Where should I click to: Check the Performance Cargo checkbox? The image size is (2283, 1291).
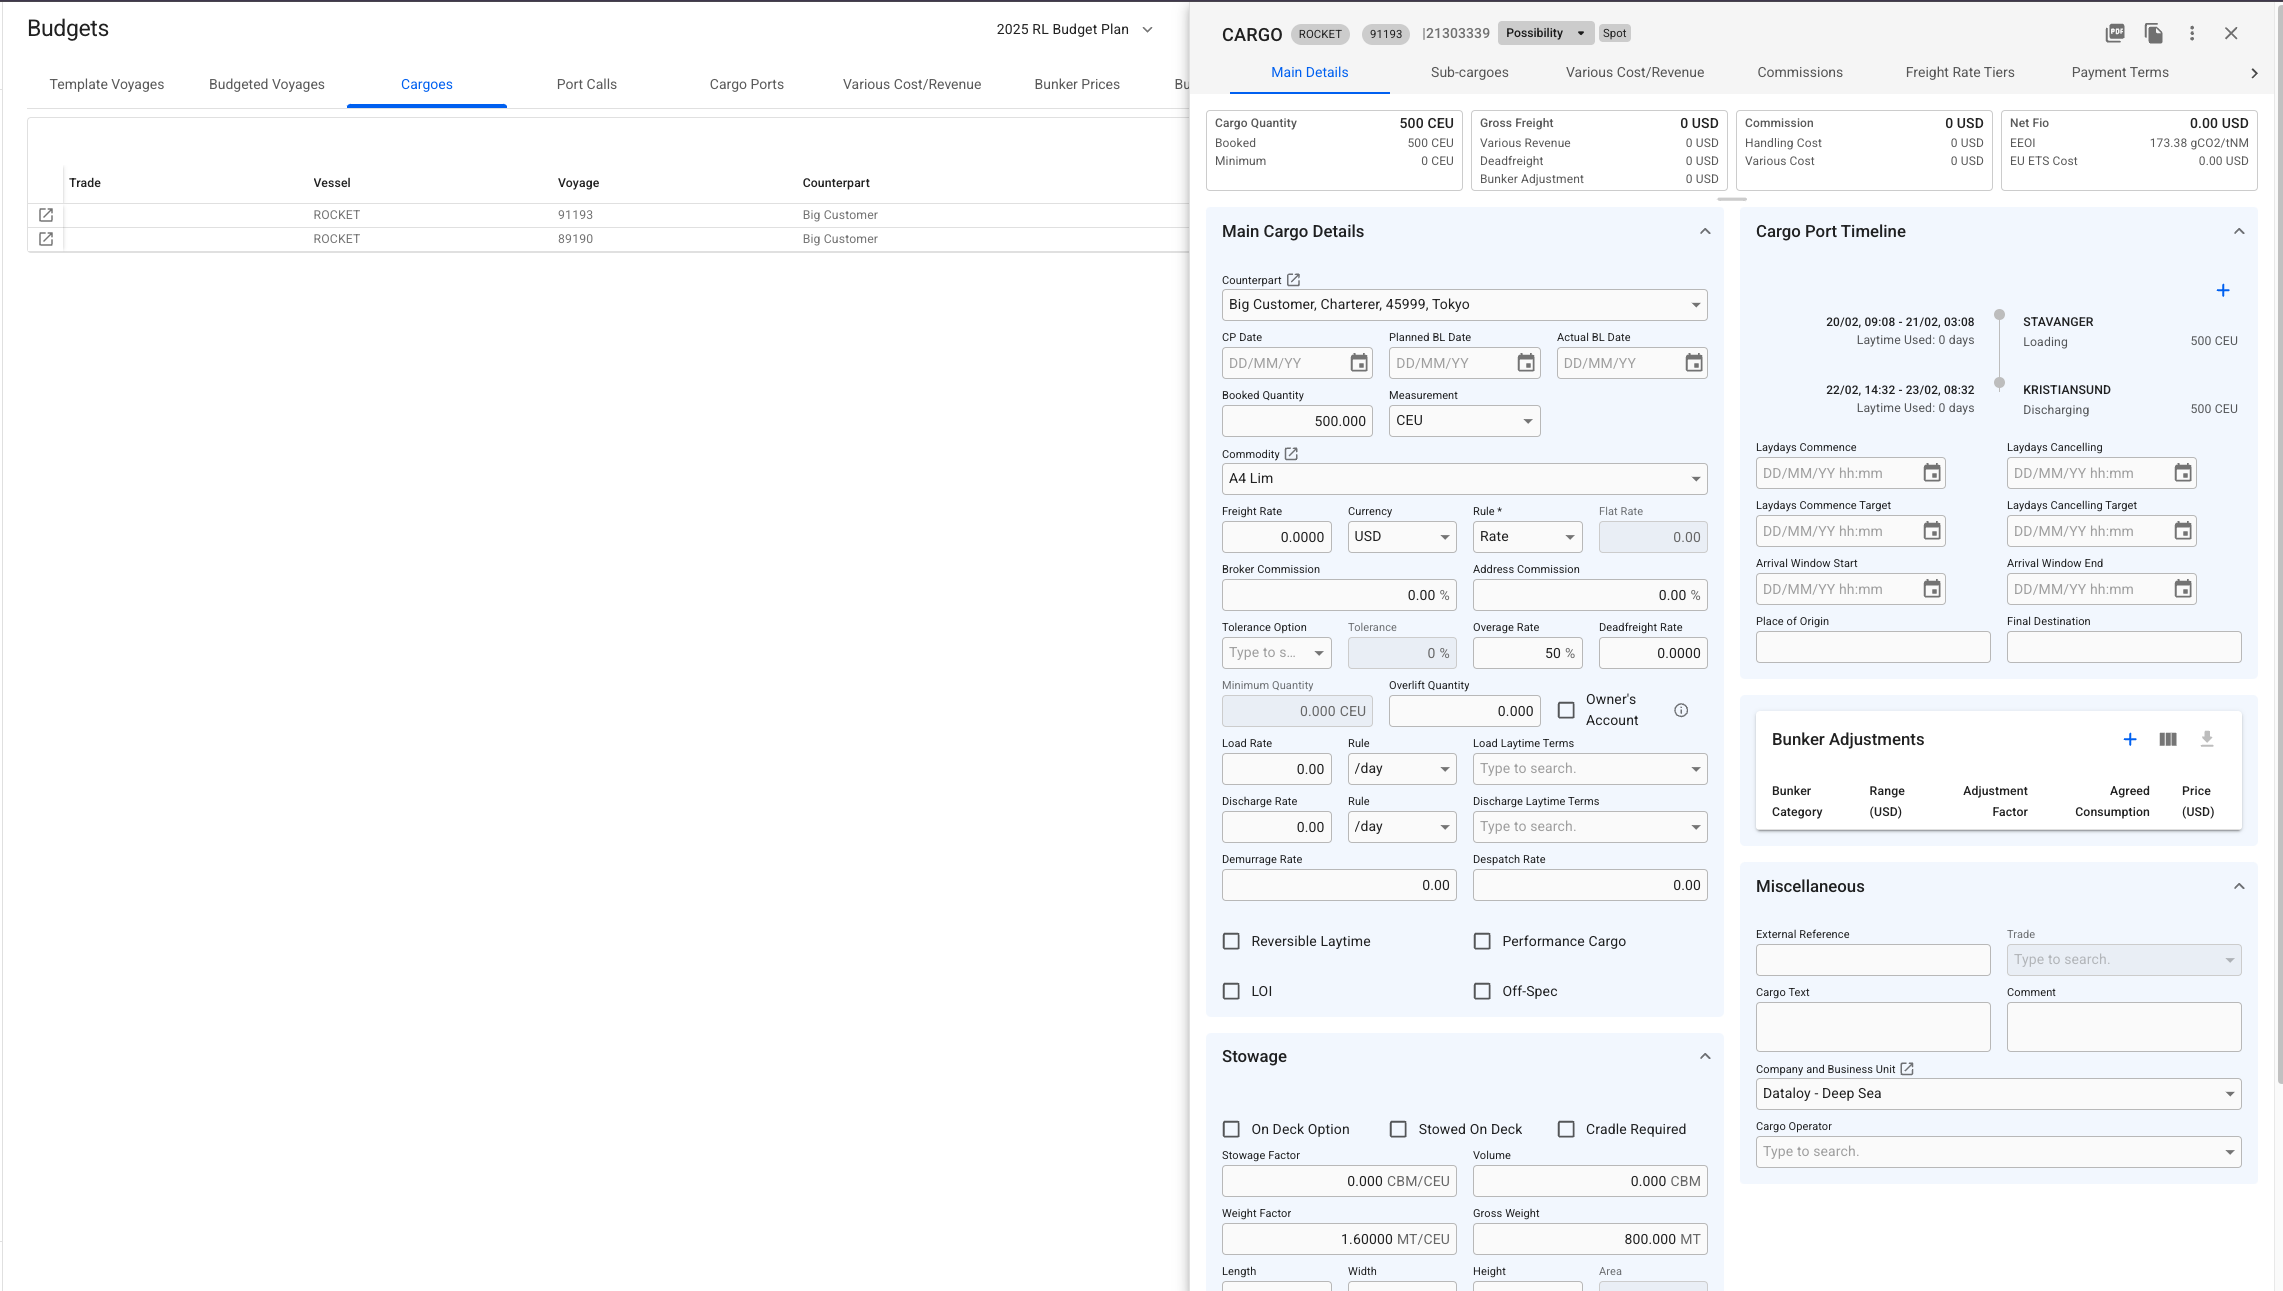(1482, 941)
